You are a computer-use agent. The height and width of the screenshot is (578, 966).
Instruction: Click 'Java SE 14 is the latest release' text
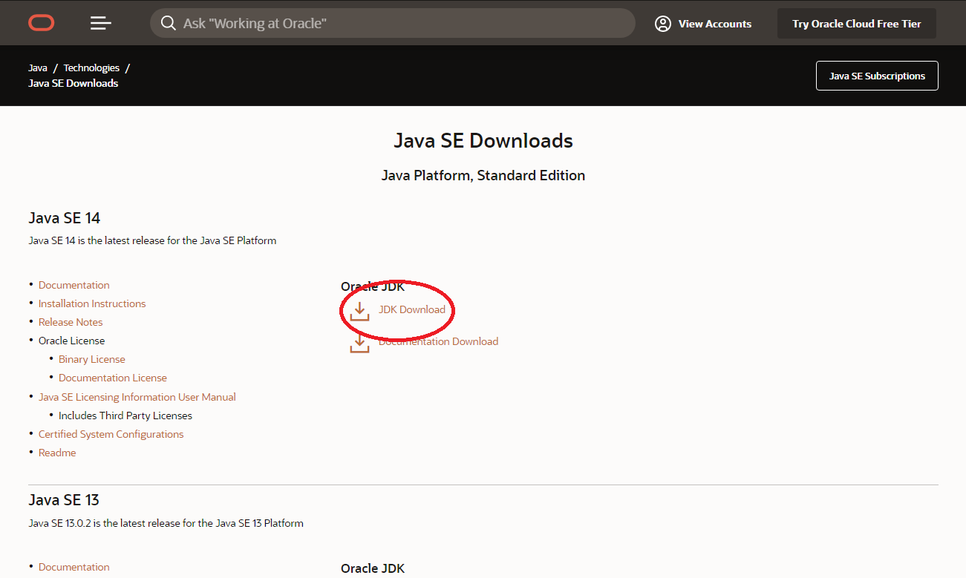click(x=152, y=241)
